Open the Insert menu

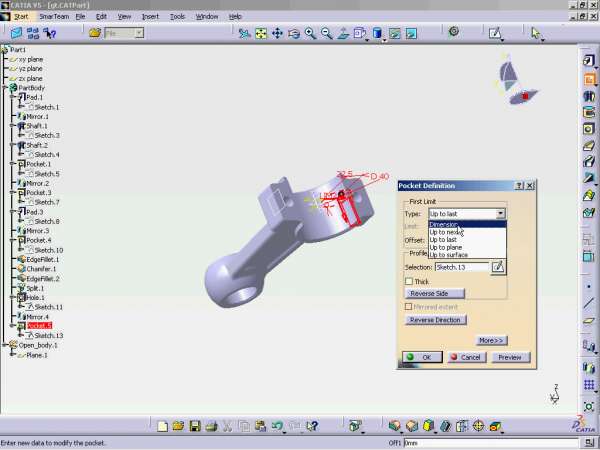tap(150, 16)
